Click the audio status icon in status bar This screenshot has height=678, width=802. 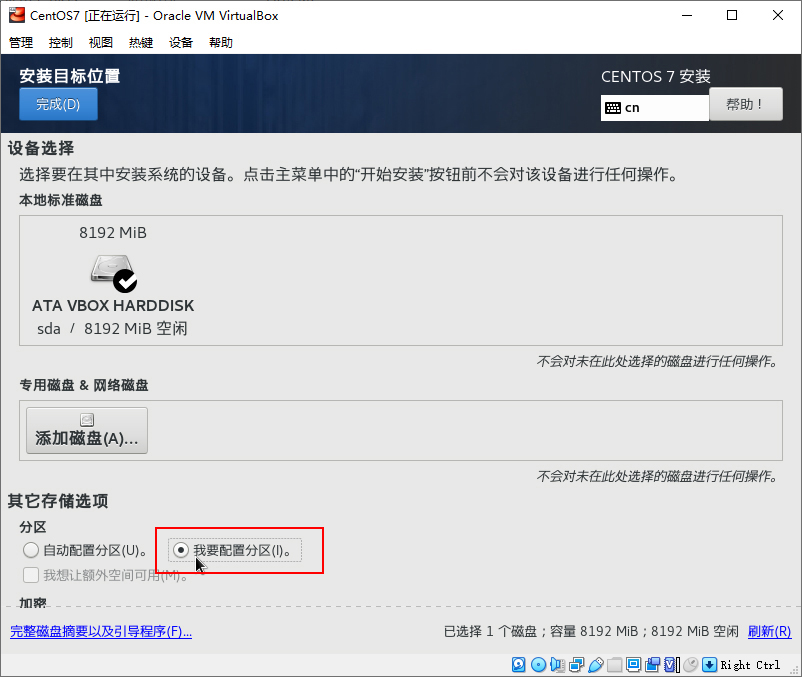pyautogui.click(x=559, y=665)
